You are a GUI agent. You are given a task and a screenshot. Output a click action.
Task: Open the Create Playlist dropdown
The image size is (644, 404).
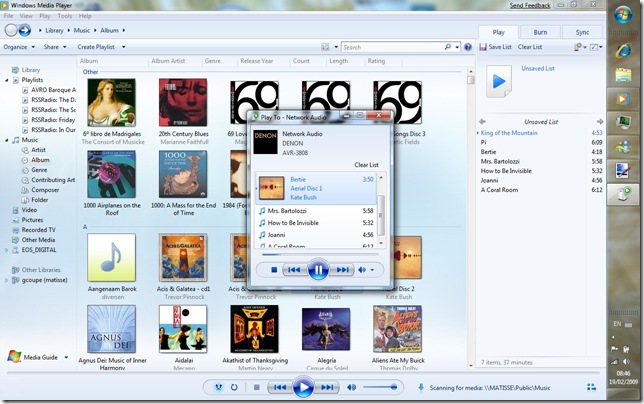click(x=101, y=47)
